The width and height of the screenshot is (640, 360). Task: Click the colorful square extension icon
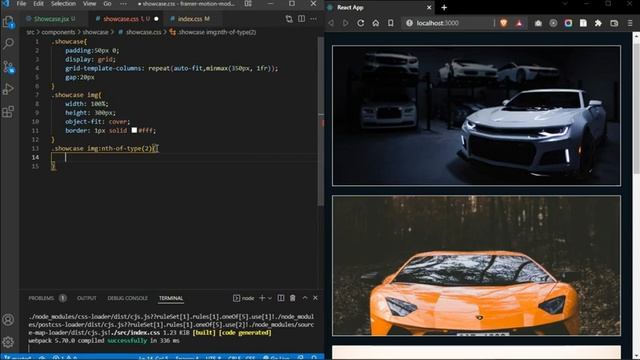568,23
